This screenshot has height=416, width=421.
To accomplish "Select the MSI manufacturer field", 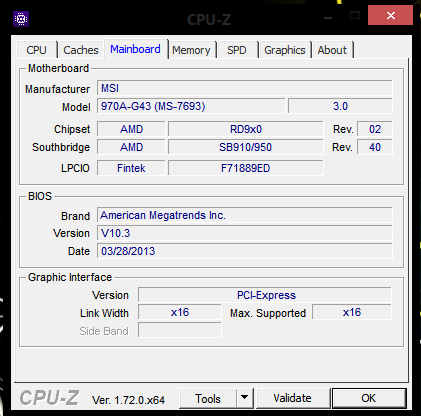I will point(245,88).
